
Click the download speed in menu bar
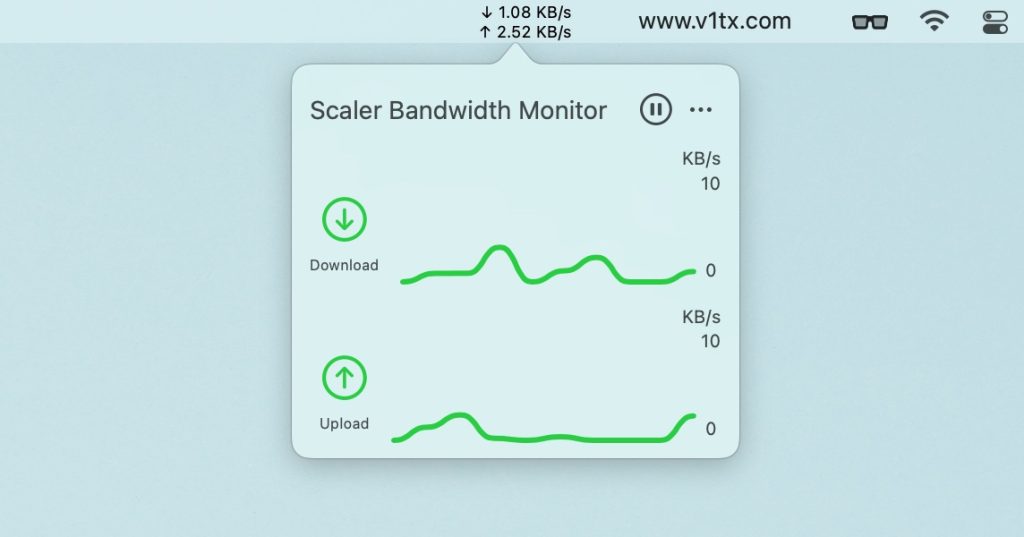click(x=526, y=12)
